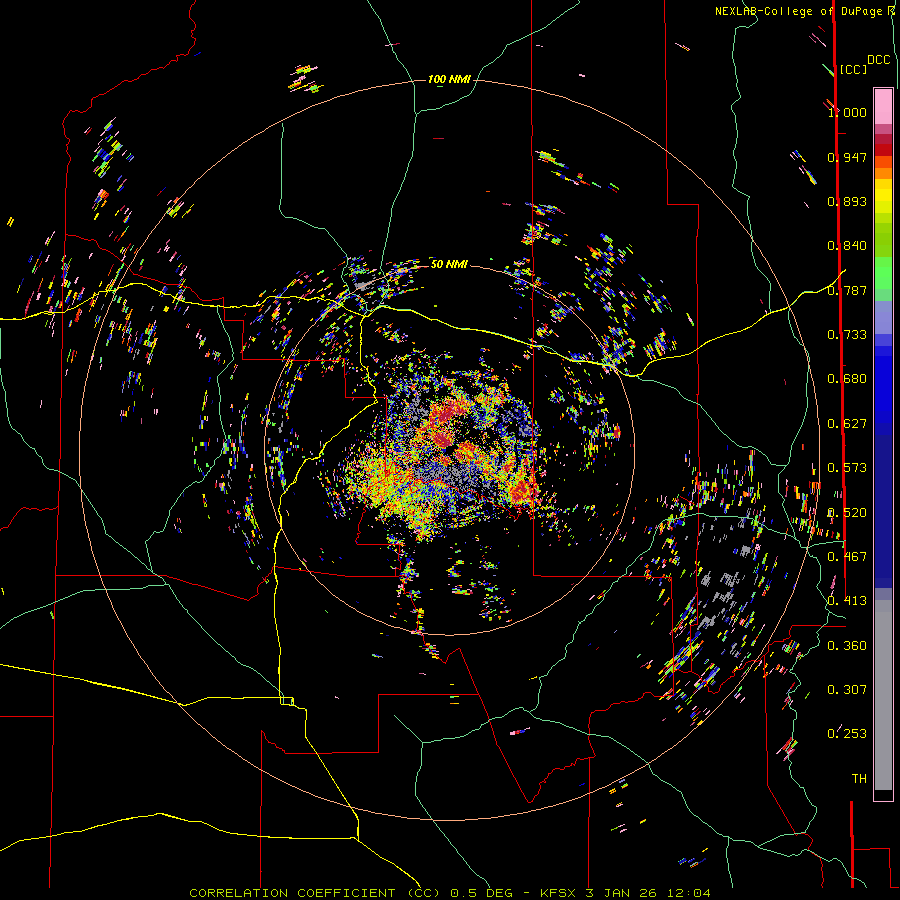Click the 0.627 scale value

coord(847,424)
